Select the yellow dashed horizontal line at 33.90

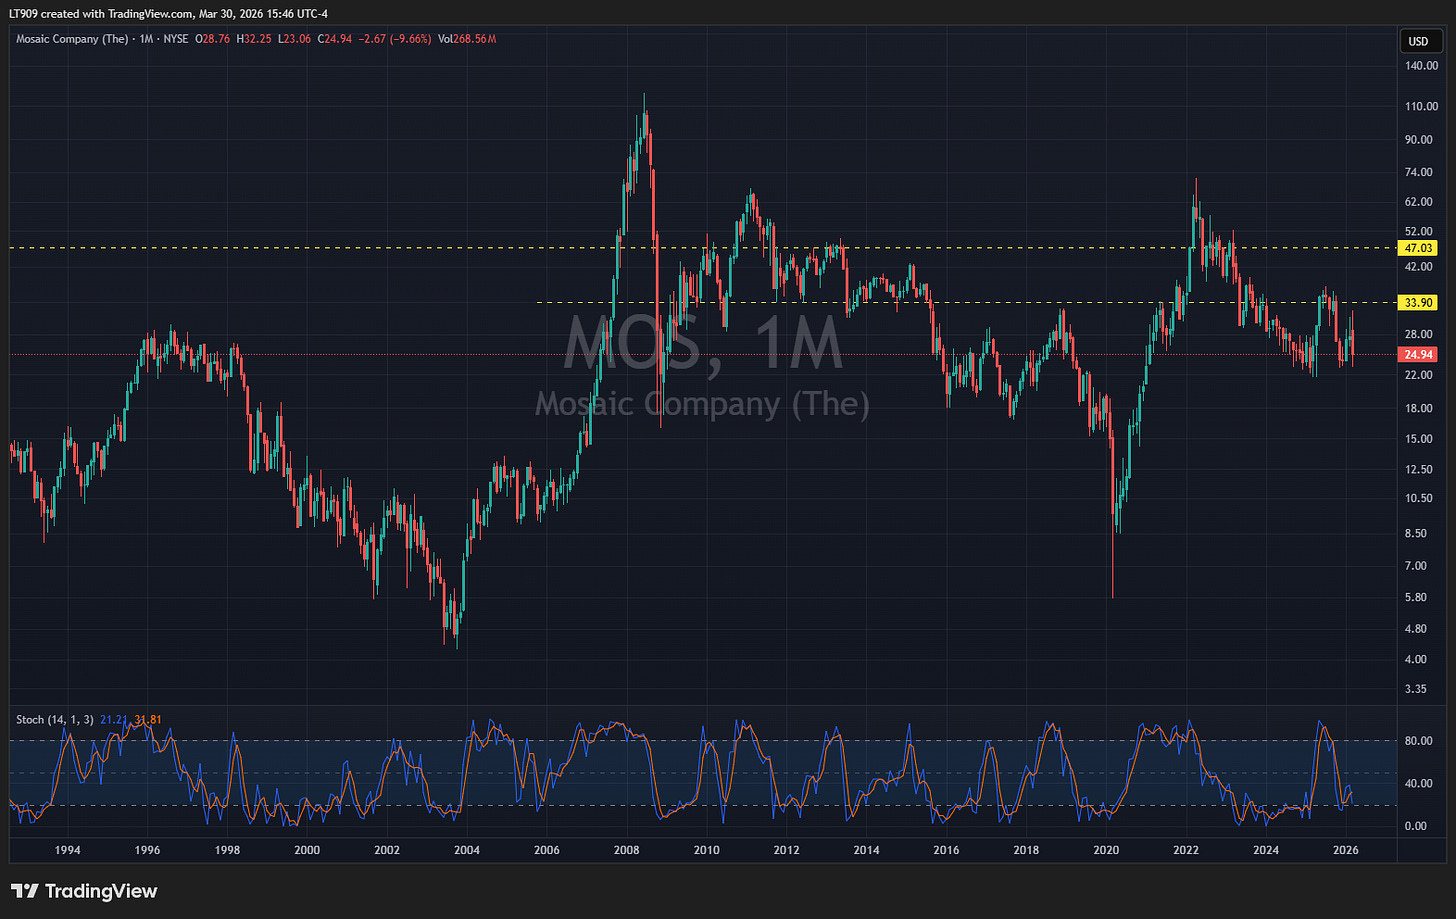[965, 302]
